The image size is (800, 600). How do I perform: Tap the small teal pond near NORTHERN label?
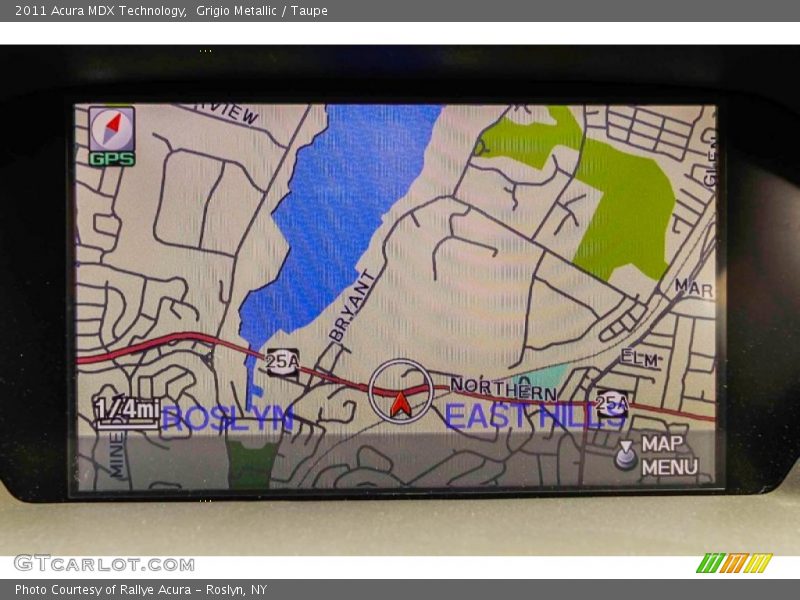(x=548, y=377)
